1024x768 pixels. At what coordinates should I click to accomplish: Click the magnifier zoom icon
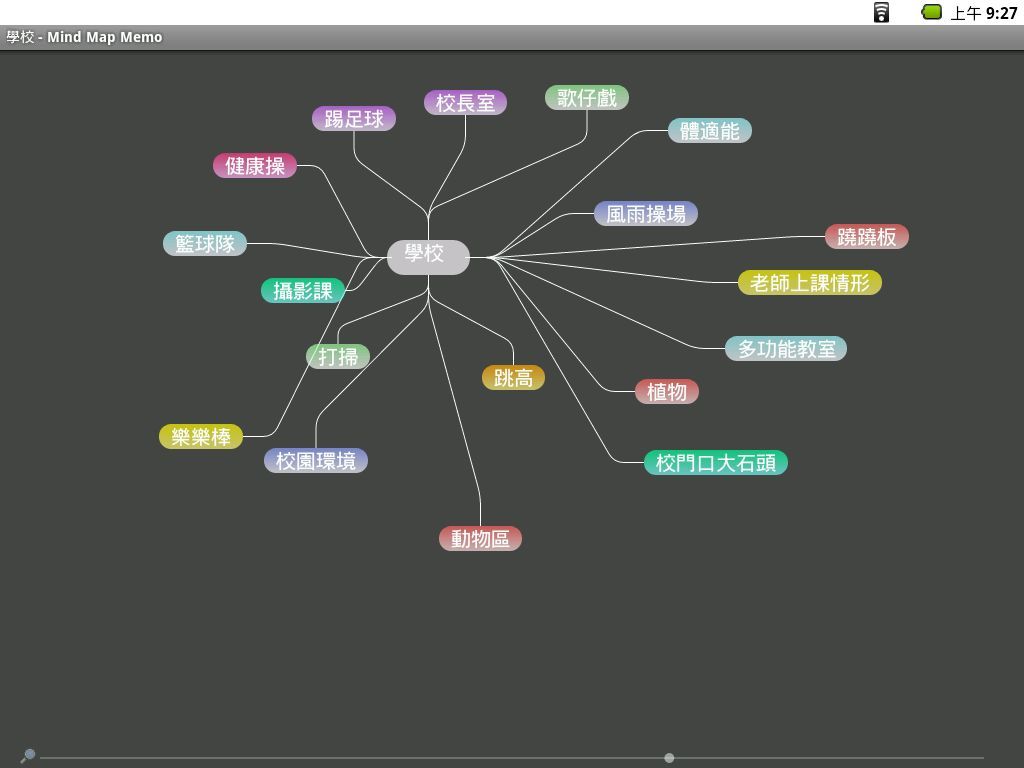tap(28, 755)
